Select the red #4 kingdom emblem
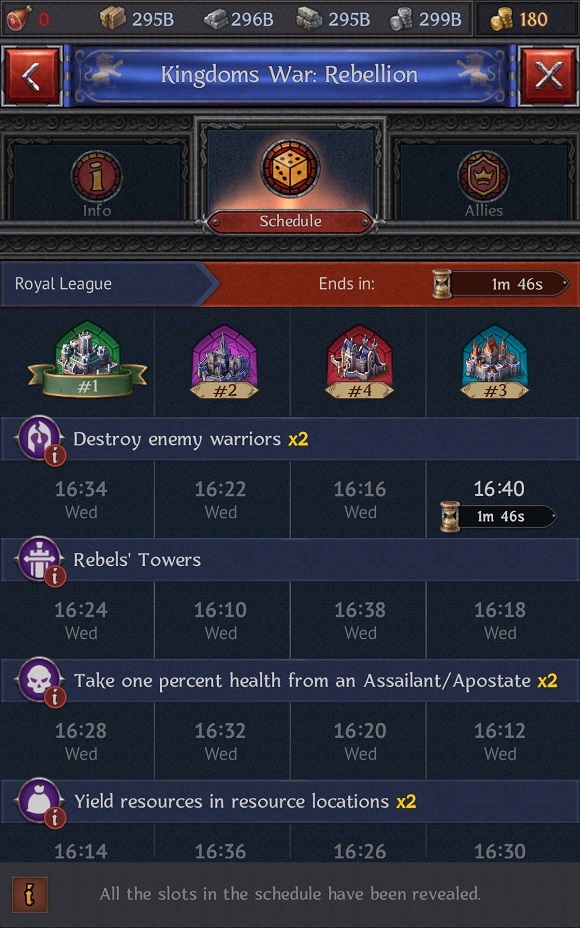Viewport: 580px width, 928px height. pos(359,362)
